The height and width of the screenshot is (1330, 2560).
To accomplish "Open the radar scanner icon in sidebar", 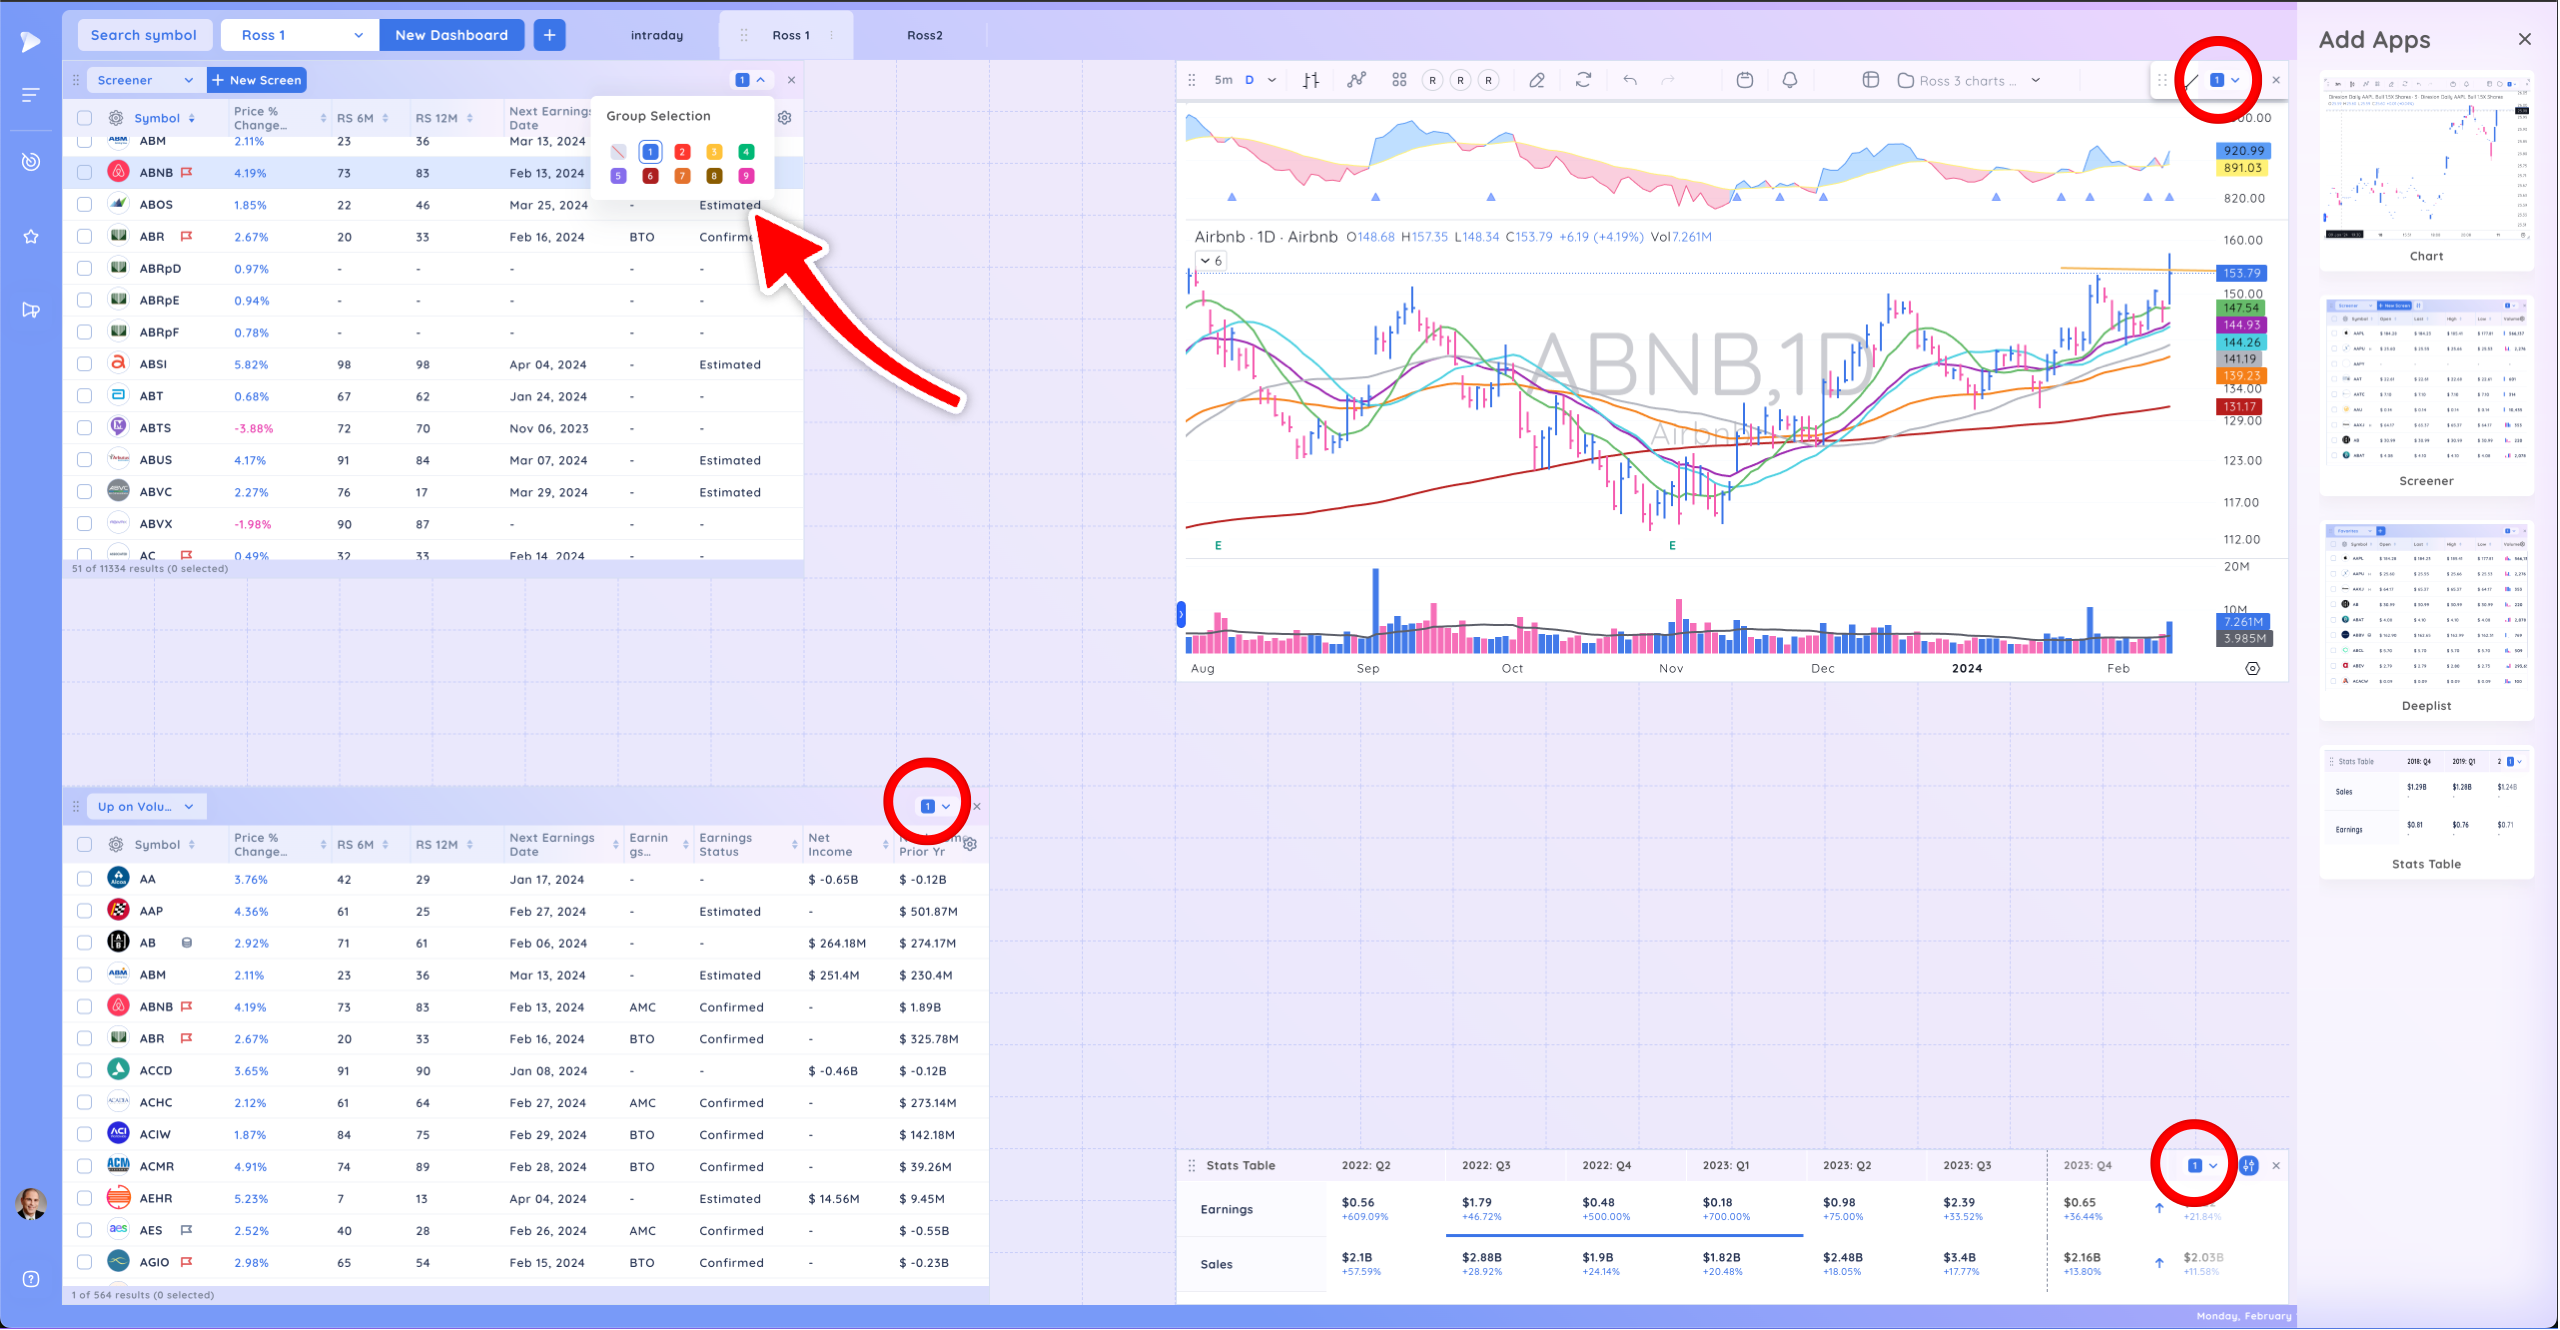I will [31, 161].
